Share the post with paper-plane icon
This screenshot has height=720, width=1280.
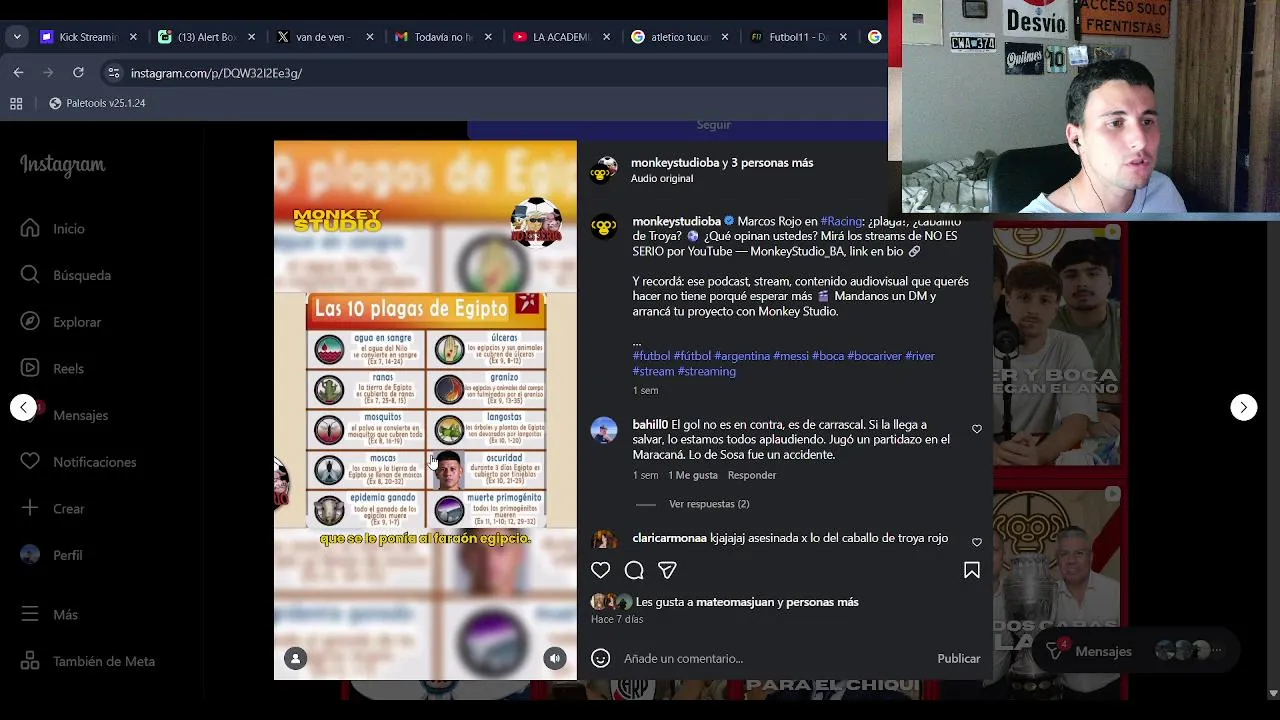(x=667, y=570)
